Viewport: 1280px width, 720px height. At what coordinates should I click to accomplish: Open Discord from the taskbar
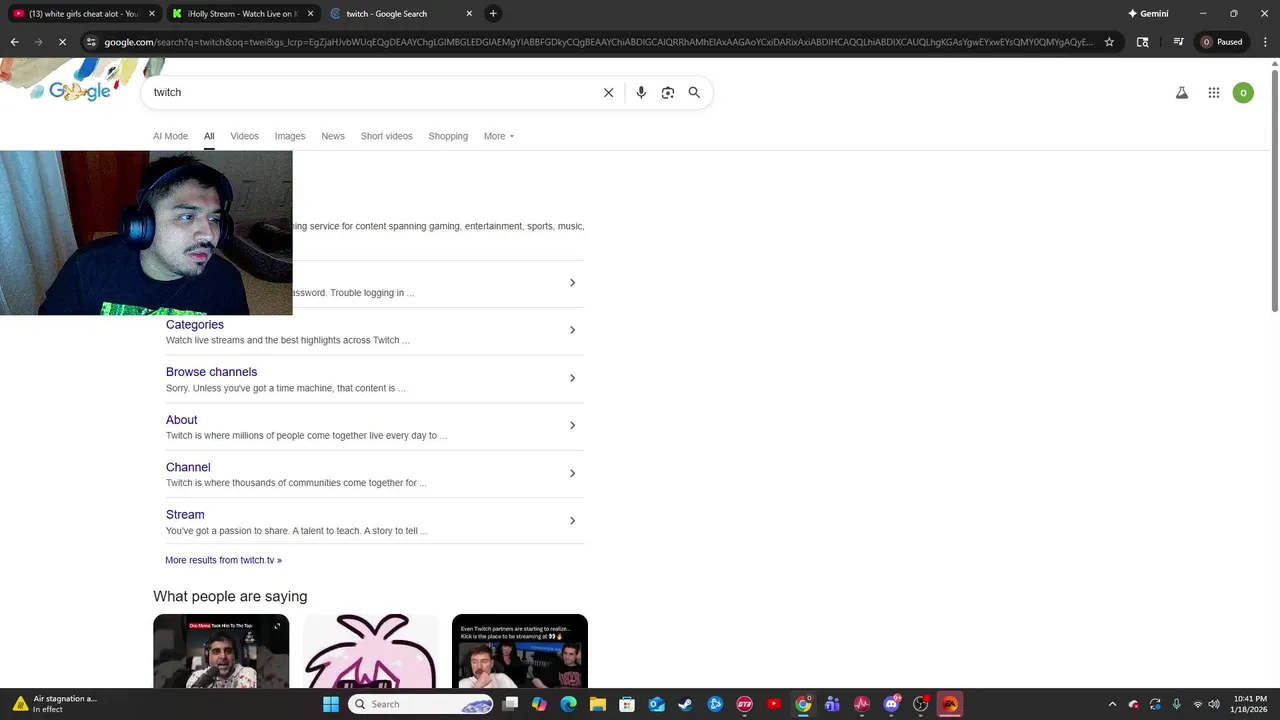click(x=891, y=704)
